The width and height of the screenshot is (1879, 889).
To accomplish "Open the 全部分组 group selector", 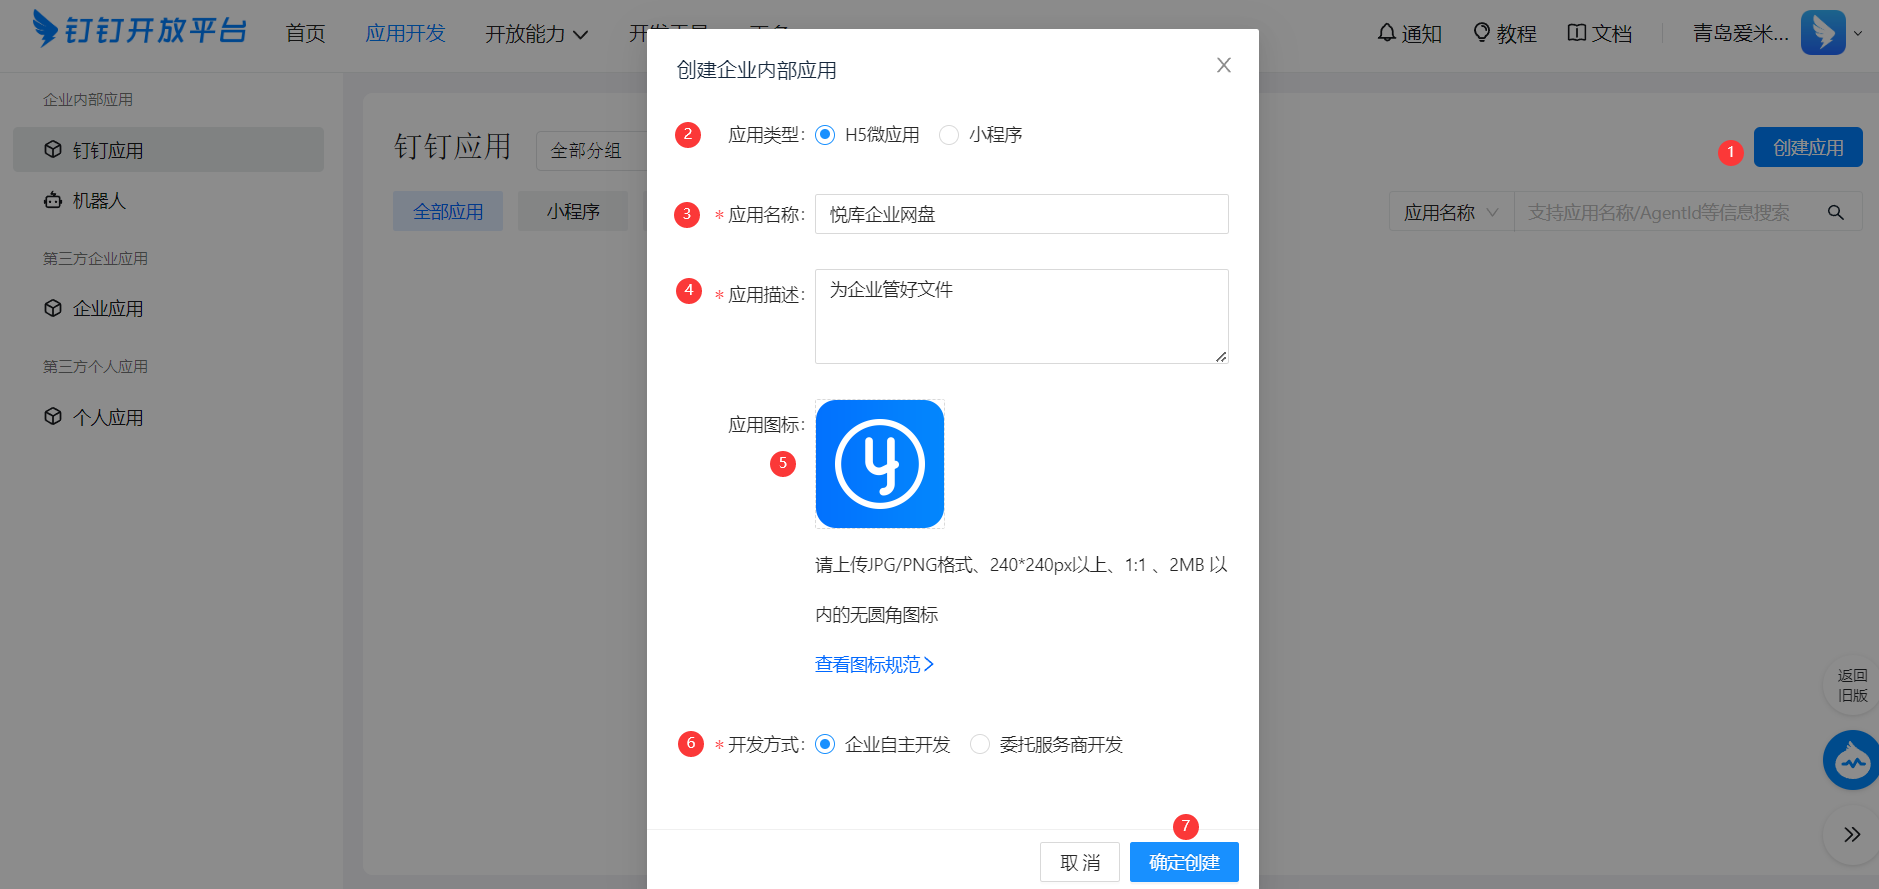I will [590, 150].
